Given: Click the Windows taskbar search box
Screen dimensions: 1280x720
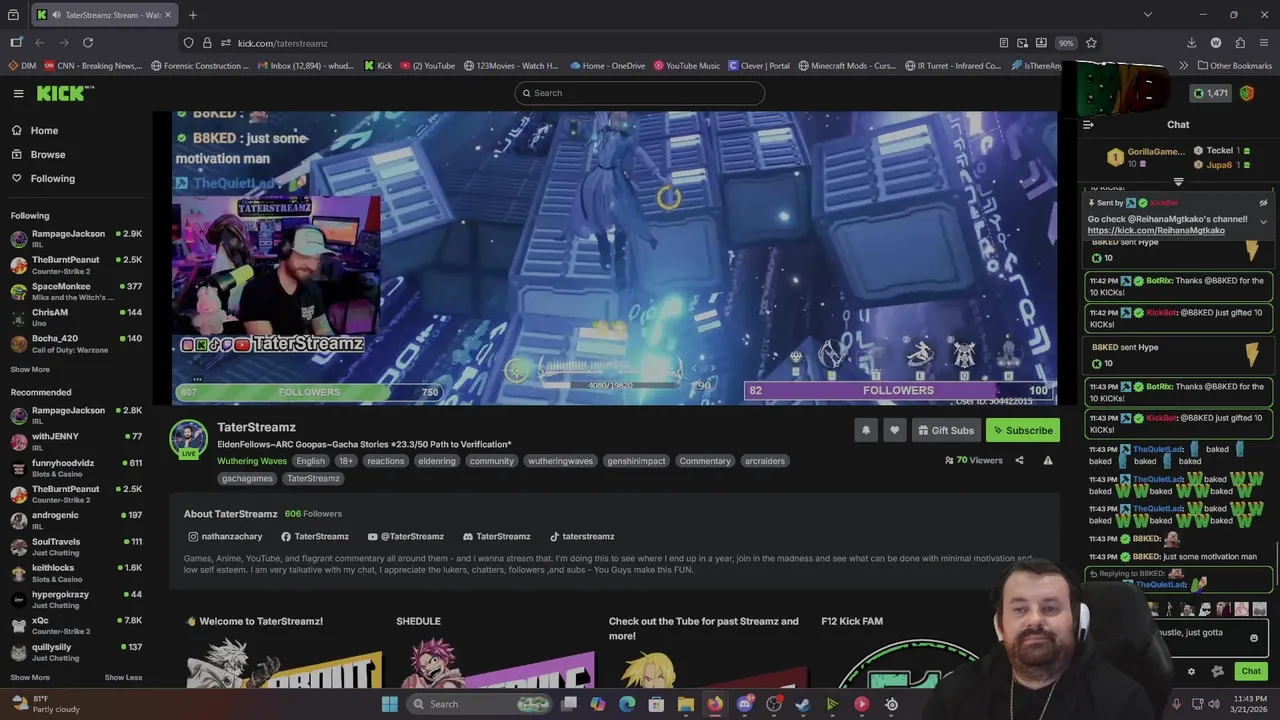Looking at the screenshot, I should click(x=480, y=704).
